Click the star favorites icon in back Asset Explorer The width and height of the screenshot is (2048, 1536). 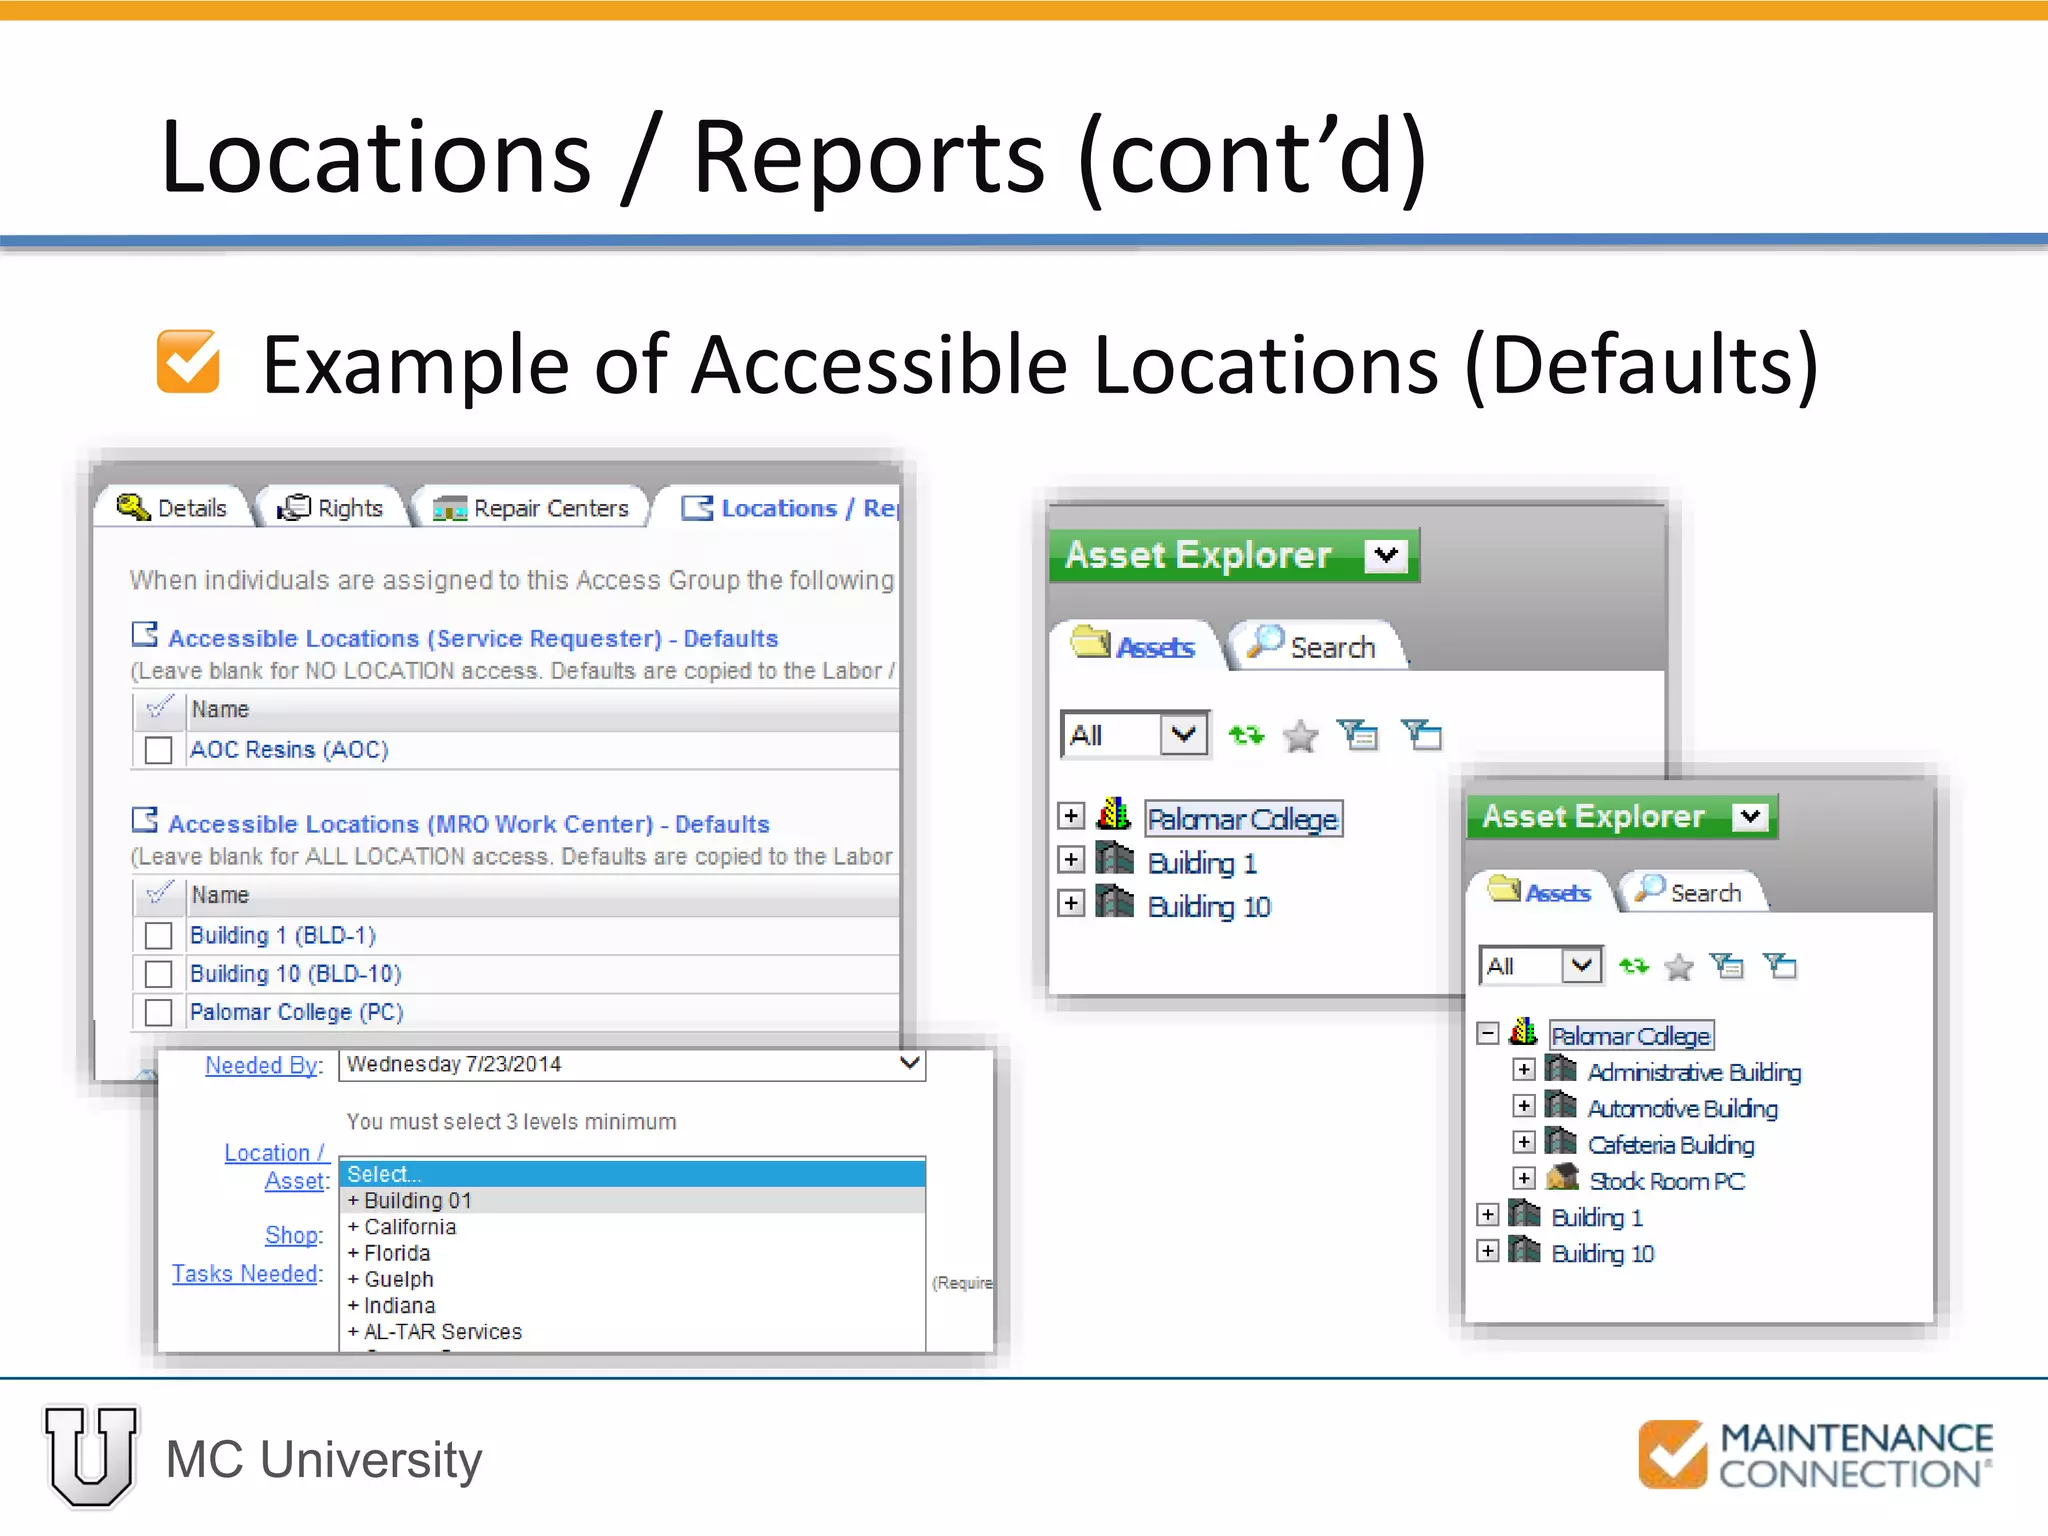point(1300,737)
